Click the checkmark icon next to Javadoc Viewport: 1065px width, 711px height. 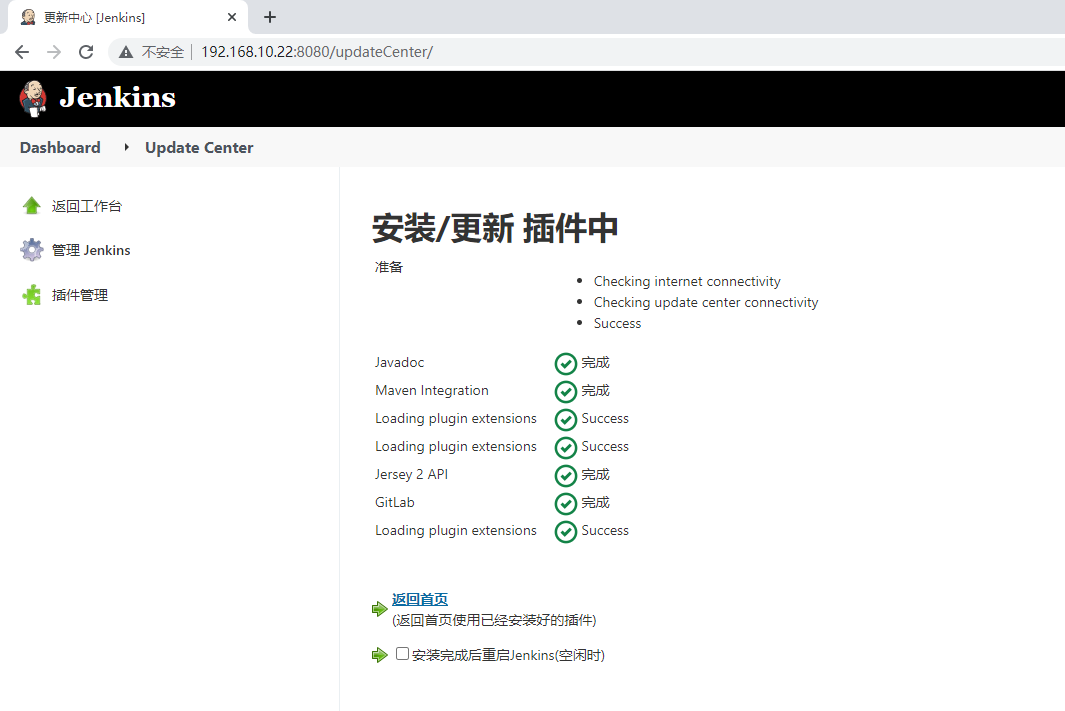click(566, 364)
